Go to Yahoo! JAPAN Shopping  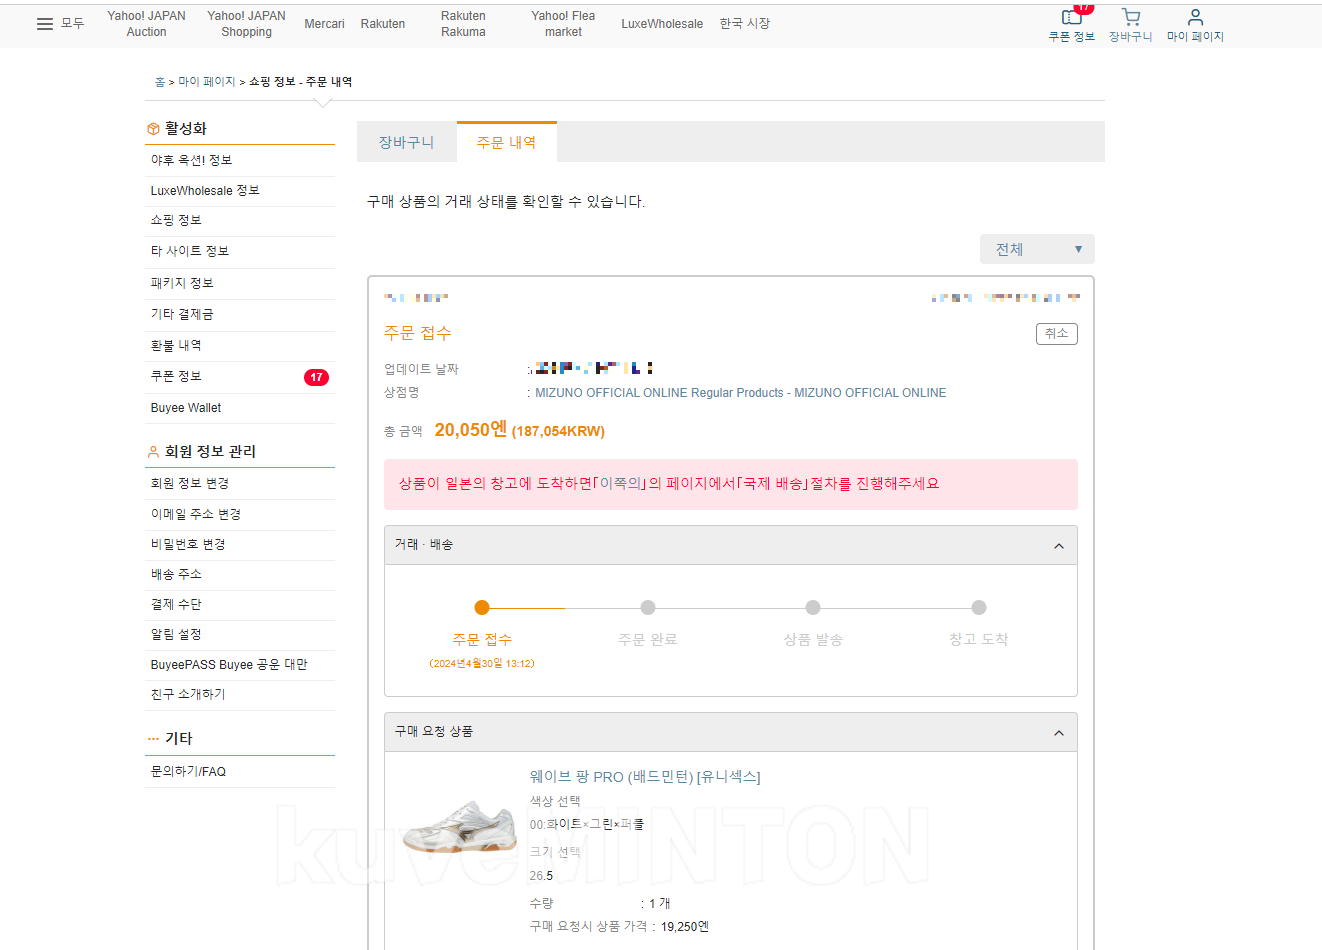pyautogui.click(x=246, y=24)
